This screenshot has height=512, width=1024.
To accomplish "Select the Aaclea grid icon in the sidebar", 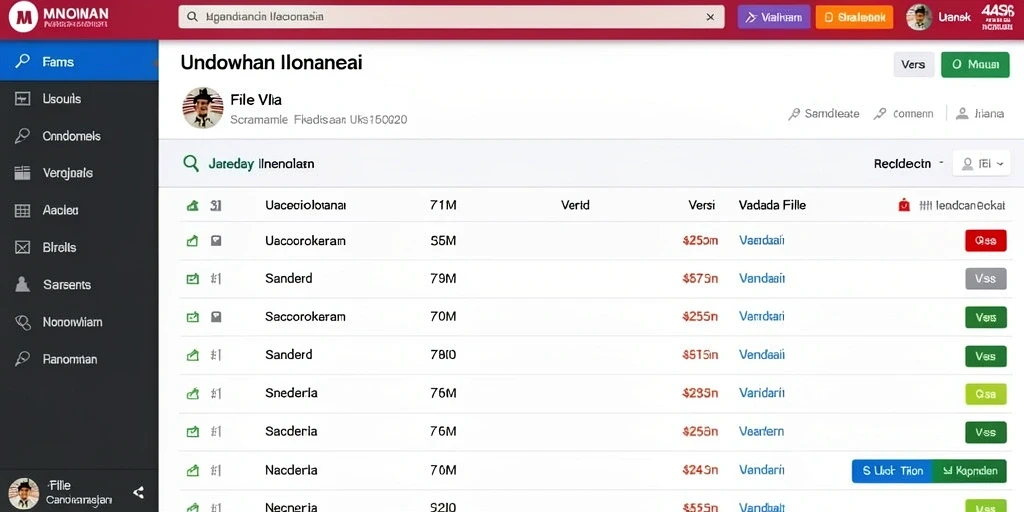I will pos(22,210).
